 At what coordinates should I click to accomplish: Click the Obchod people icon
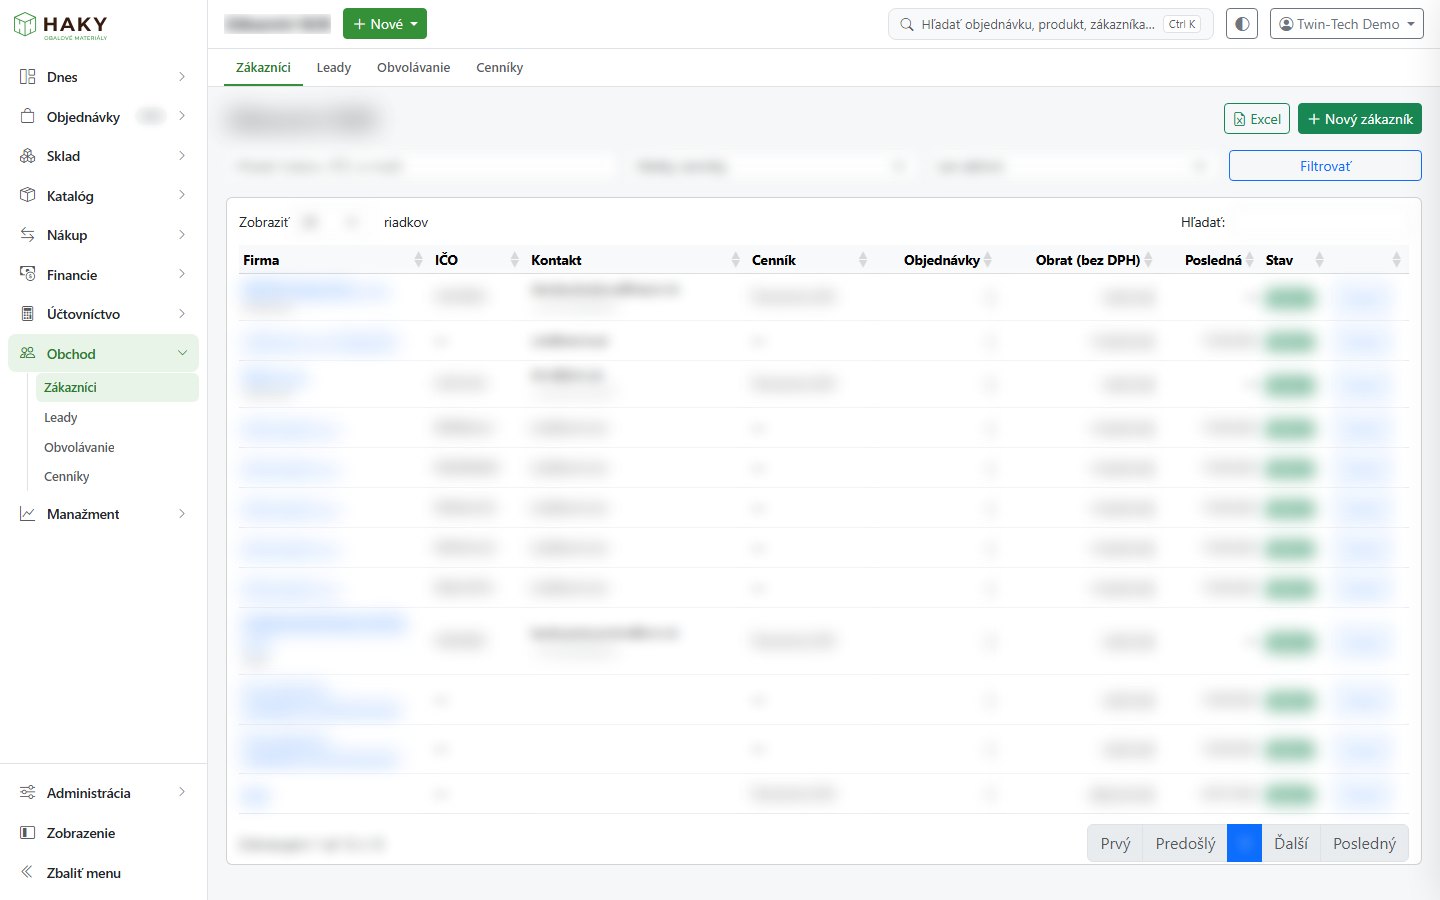pyautogui.click(x=28, y=354)
